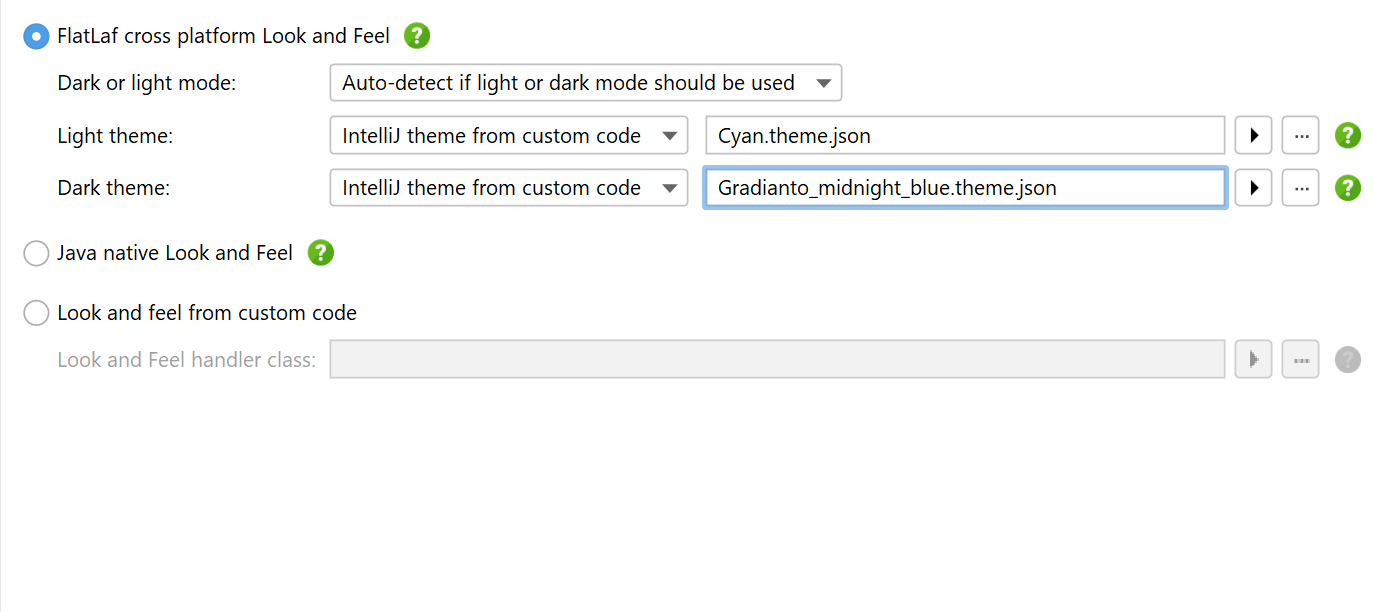Click arrow button next to Cyan.theme.json field

tap(1253, 135)
